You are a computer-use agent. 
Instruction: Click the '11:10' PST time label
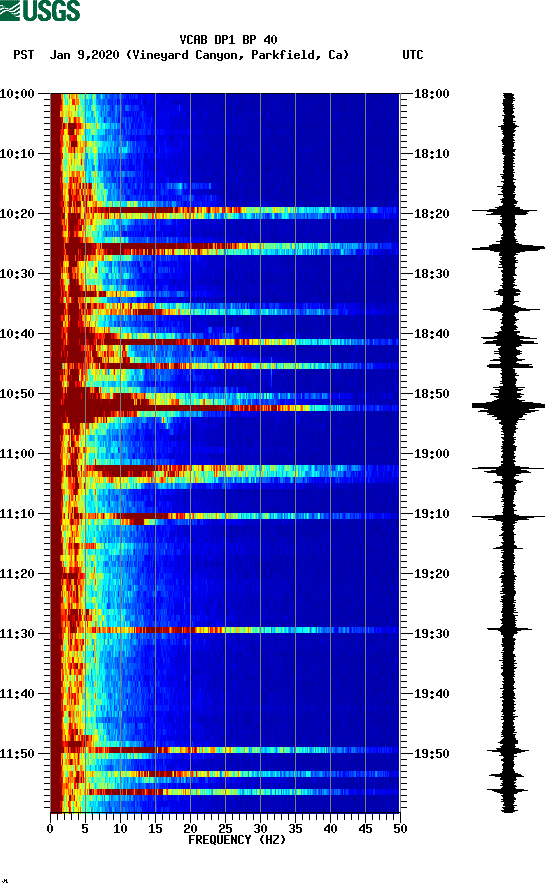(x=17, y=514)
